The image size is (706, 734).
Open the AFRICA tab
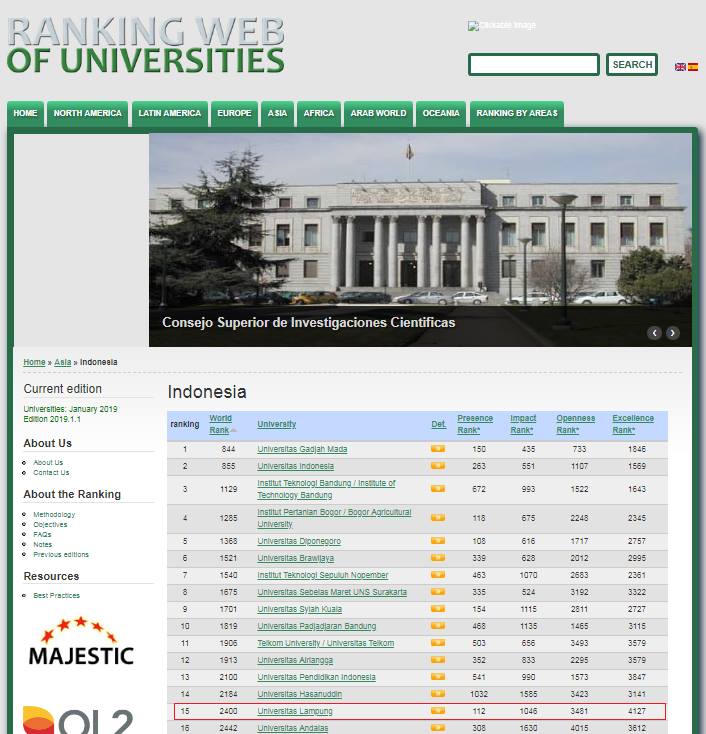click(319, 113)
